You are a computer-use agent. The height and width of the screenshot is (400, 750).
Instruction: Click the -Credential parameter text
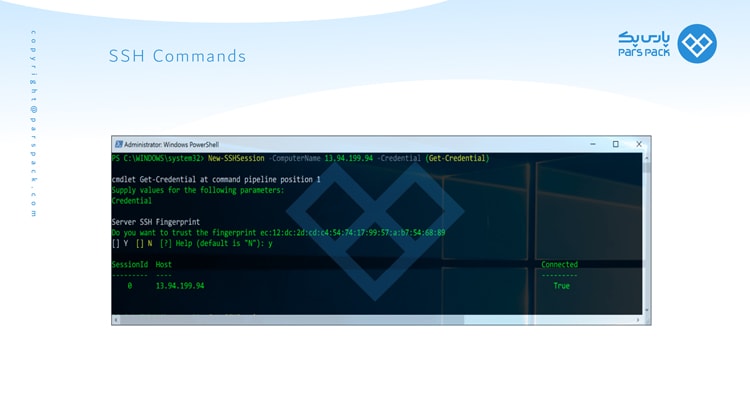point(398,158)
